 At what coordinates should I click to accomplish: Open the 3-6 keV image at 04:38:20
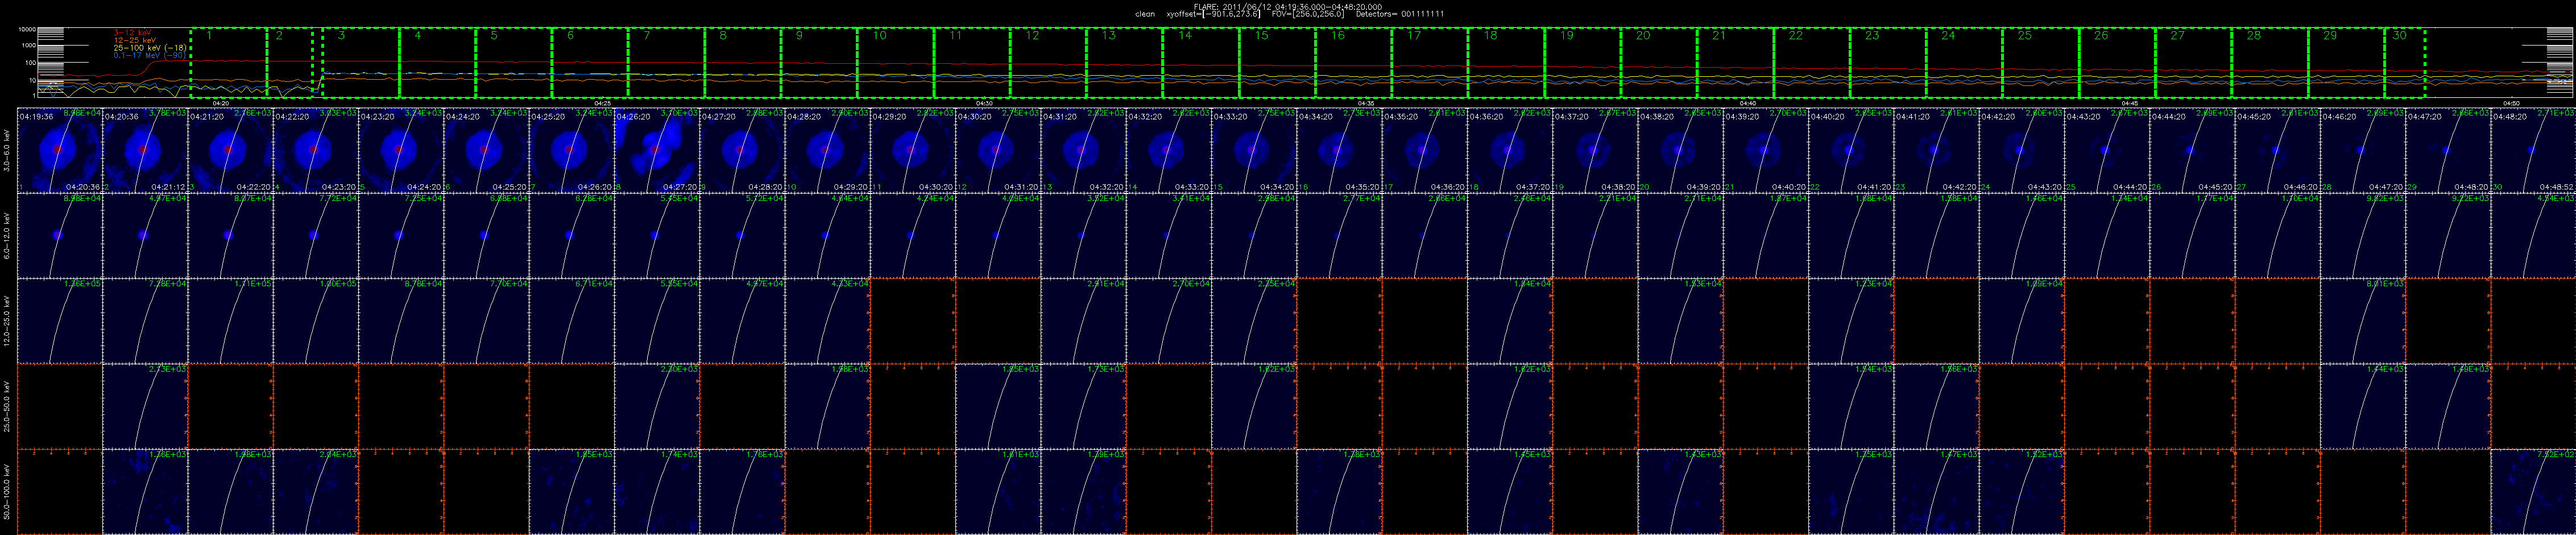(x=1679, y=150)
